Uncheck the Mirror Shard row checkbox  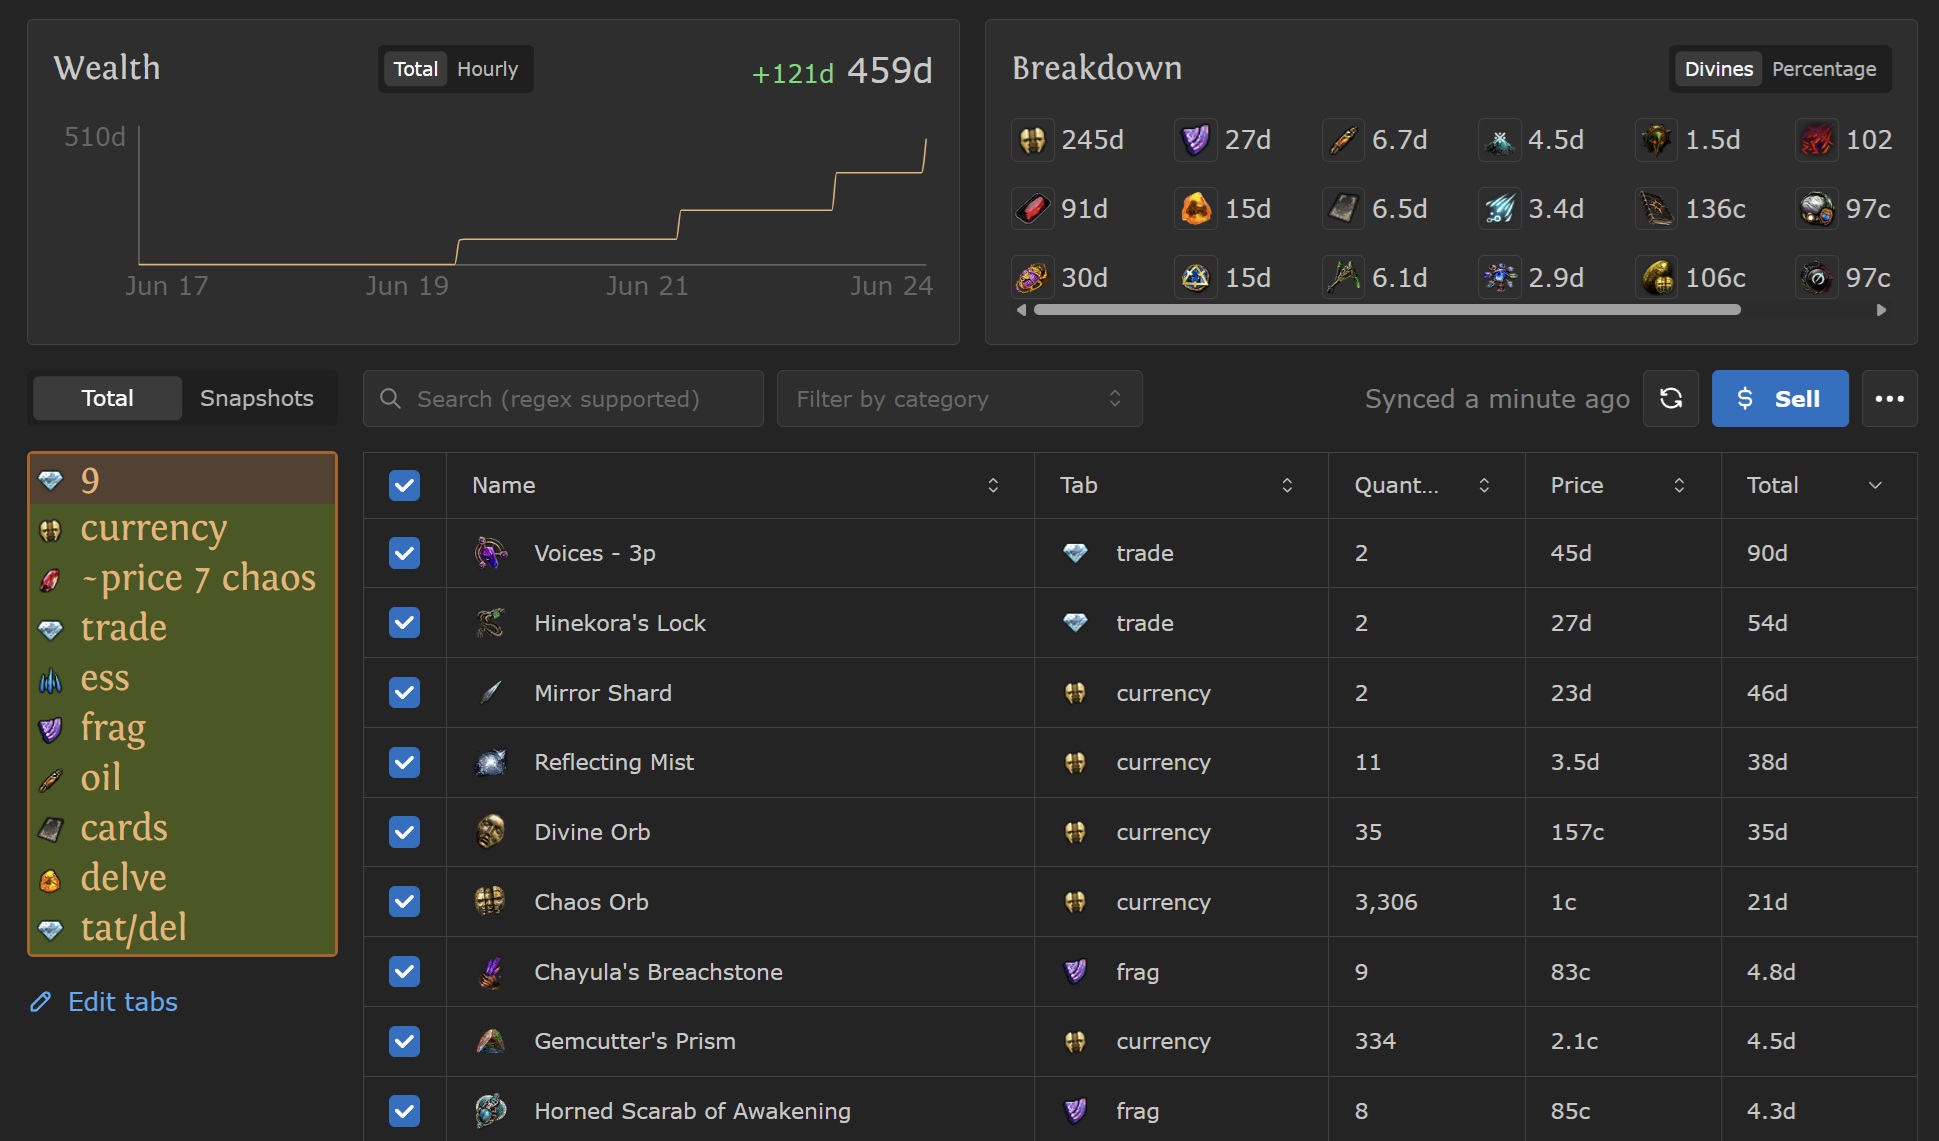pyautogui.click(x=404, y=692)
